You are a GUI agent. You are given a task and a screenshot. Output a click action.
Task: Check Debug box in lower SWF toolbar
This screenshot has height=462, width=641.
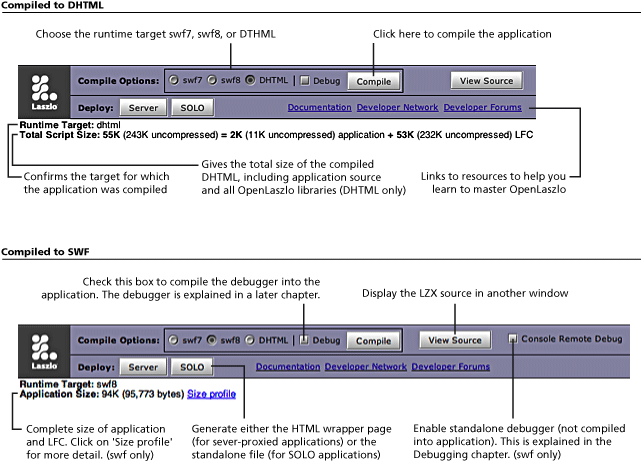(304, 340)
